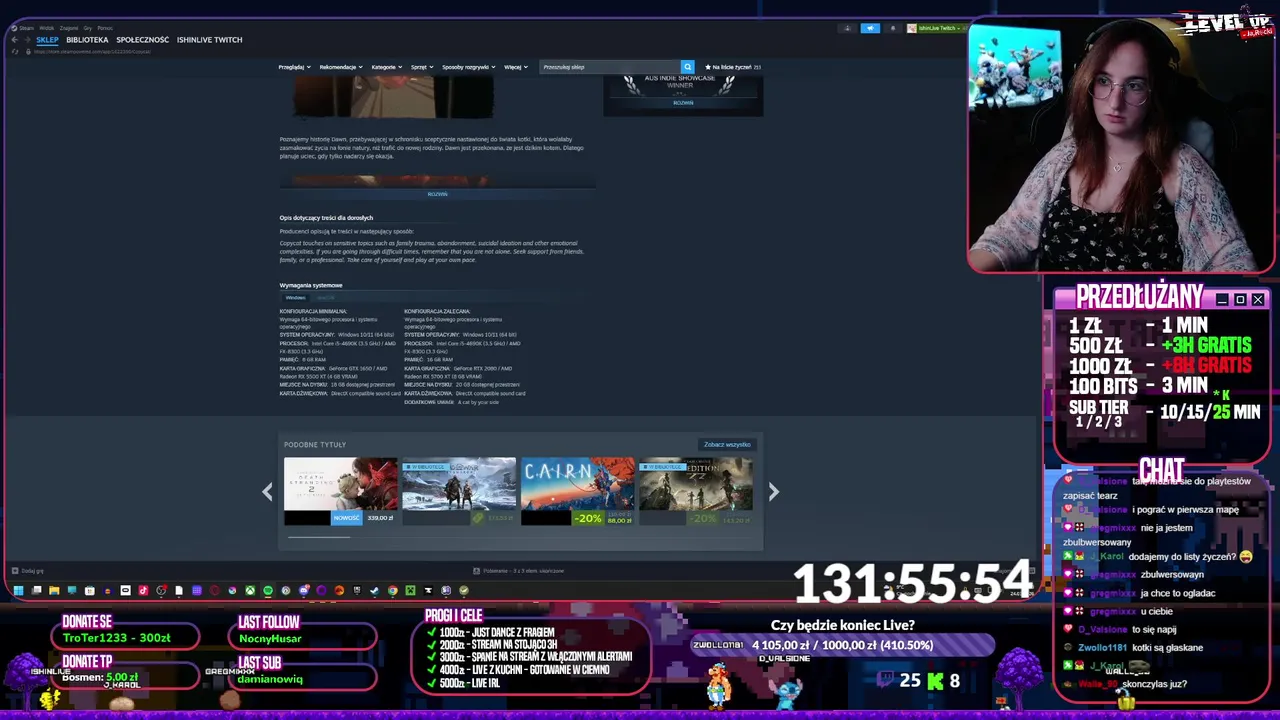Expand the Sposoby rozrywki dropdown
Screen dimensions: 1280x720
pos(468,67)
